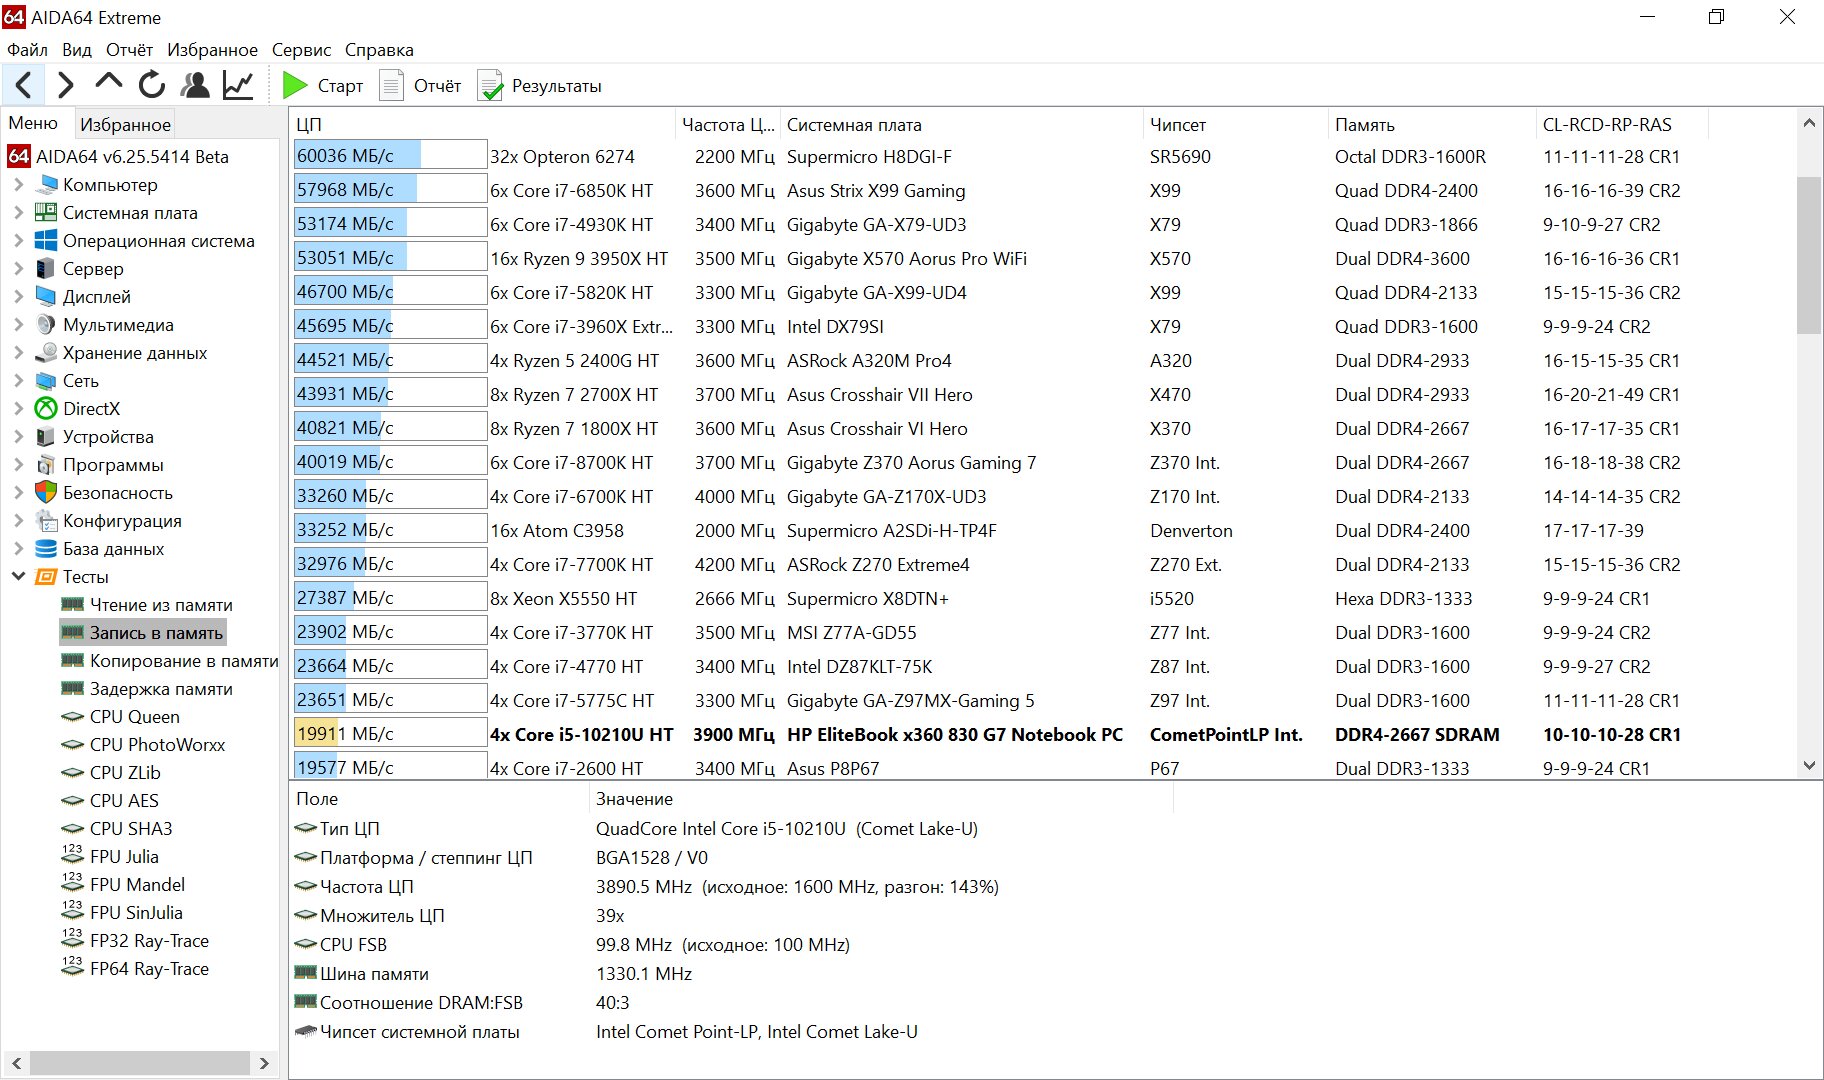The height and width of the screenshot is (1080, 1824).
Task: Expand the Компьютер tree node
Action: 18,185
